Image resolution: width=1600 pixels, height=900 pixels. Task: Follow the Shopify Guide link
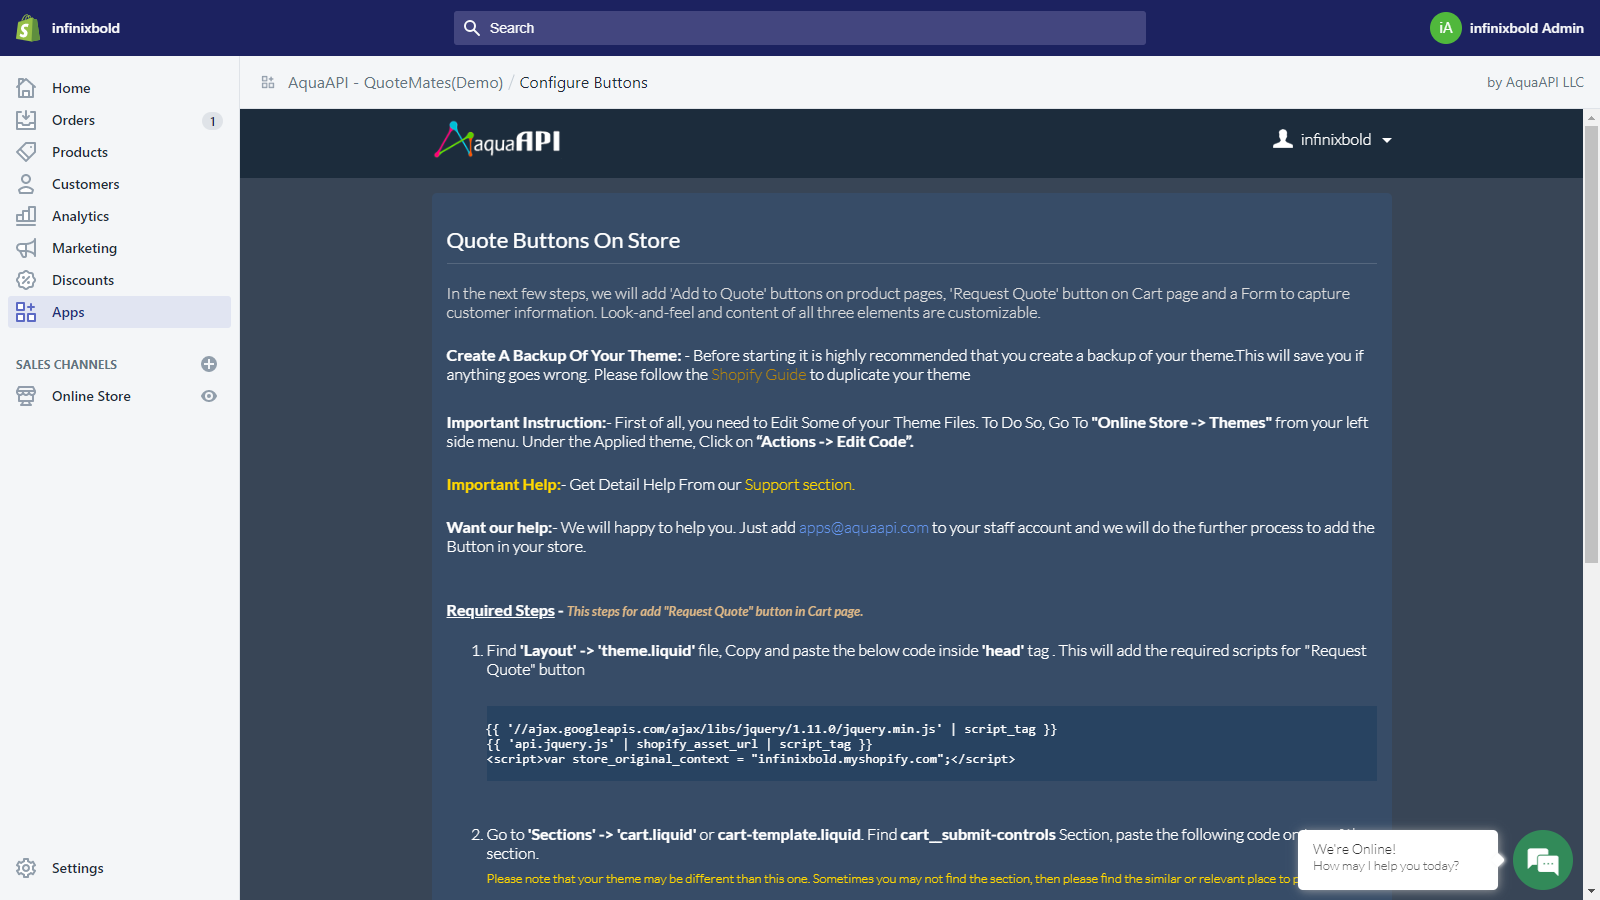(759, 375)
